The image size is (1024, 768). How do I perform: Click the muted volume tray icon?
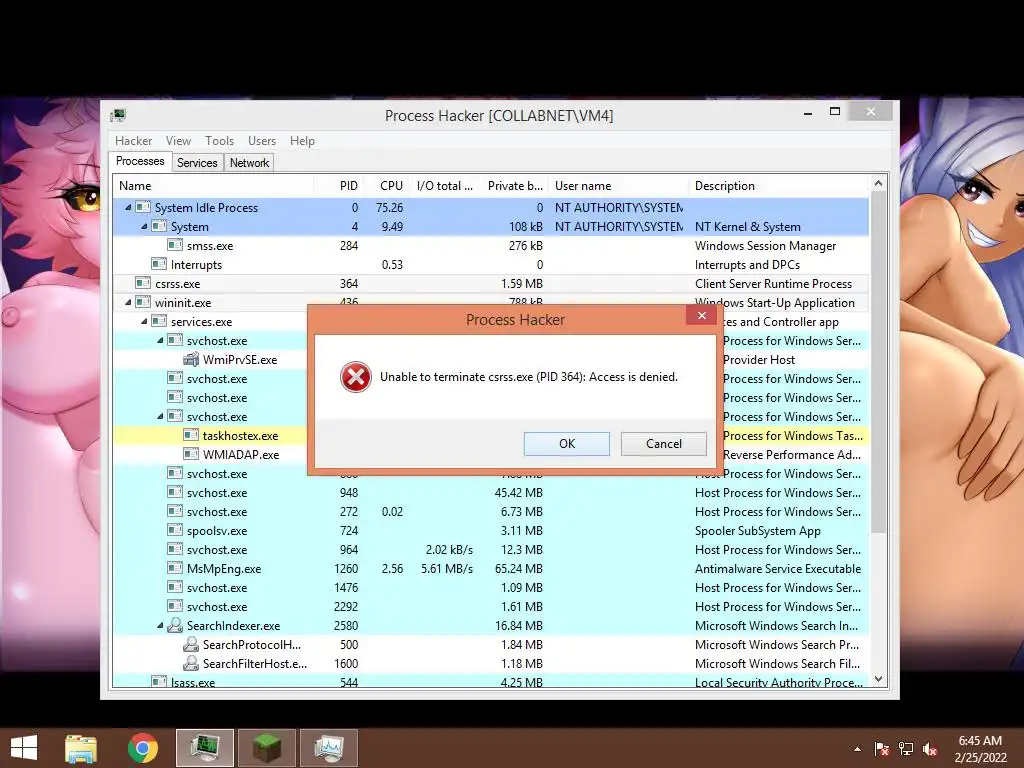point(930,749)
